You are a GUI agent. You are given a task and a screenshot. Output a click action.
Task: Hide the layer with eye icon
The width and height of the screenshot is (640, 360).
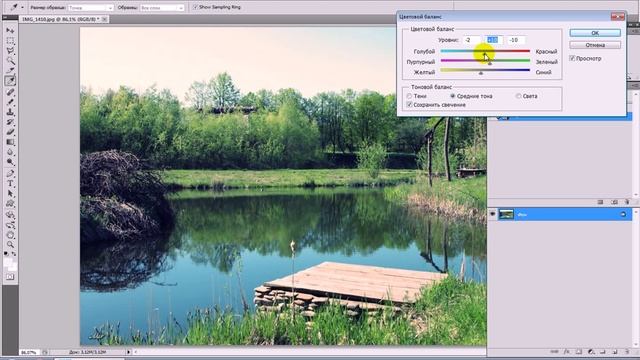tap(493, 214)
